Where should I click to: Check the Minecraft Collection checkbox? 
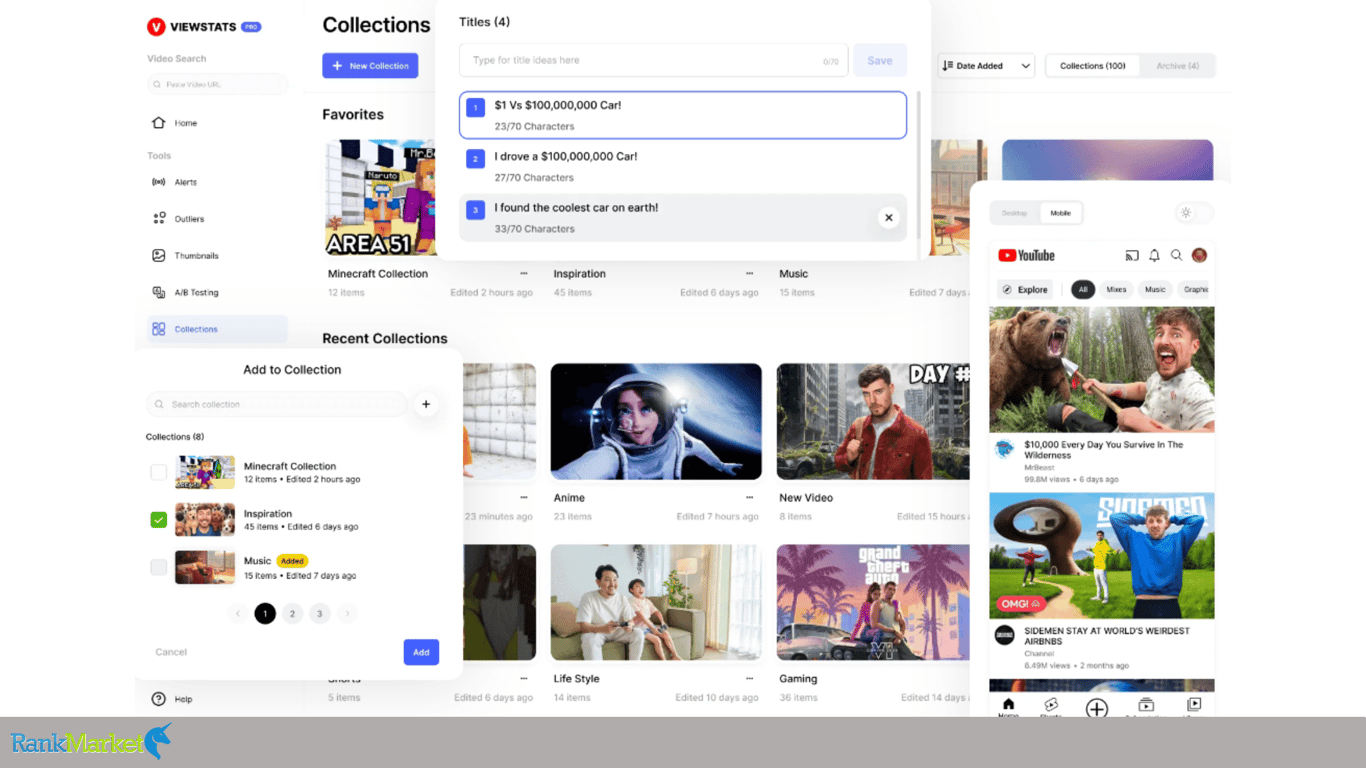[x=158, y=472]
